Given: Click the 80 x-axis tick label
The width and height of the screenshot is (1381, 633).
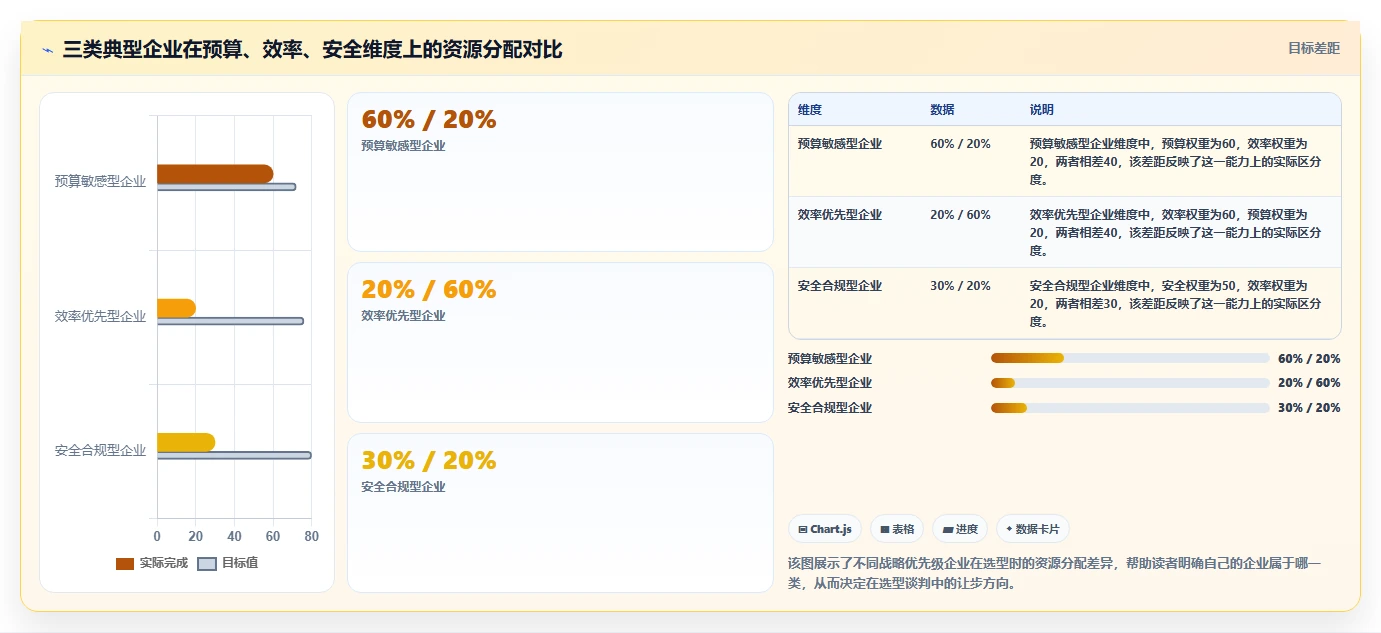Looking at the screenshot, I should 311,536.
